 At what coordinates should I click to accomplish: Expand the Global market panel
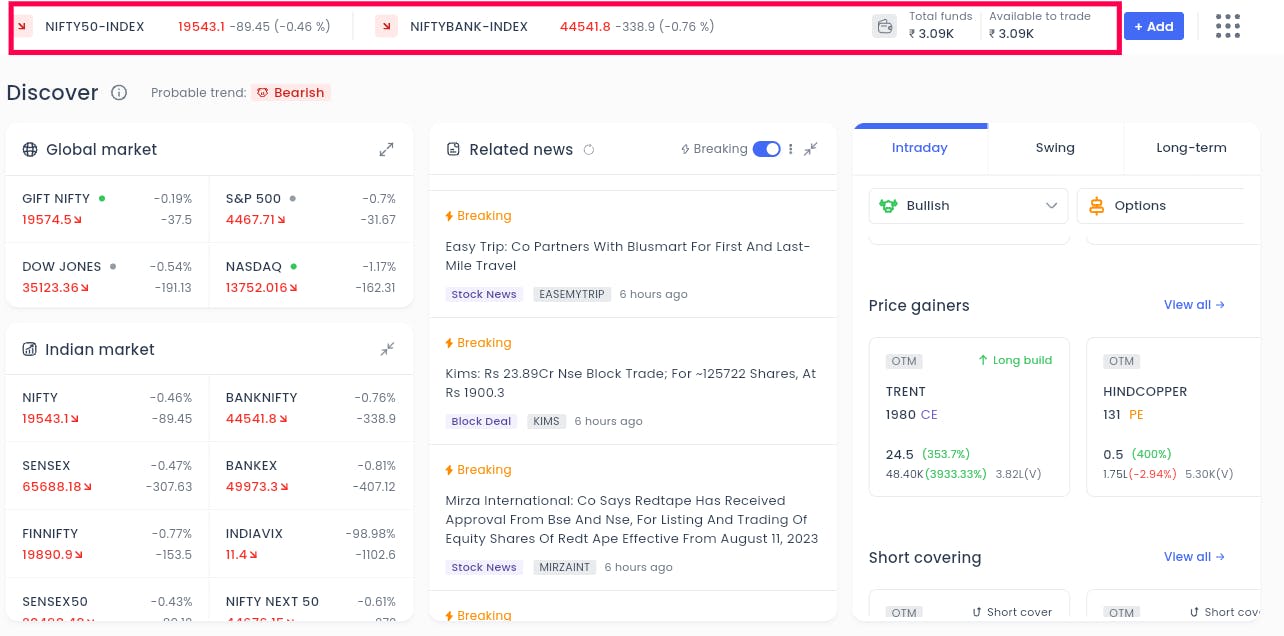tap(386, 149)
